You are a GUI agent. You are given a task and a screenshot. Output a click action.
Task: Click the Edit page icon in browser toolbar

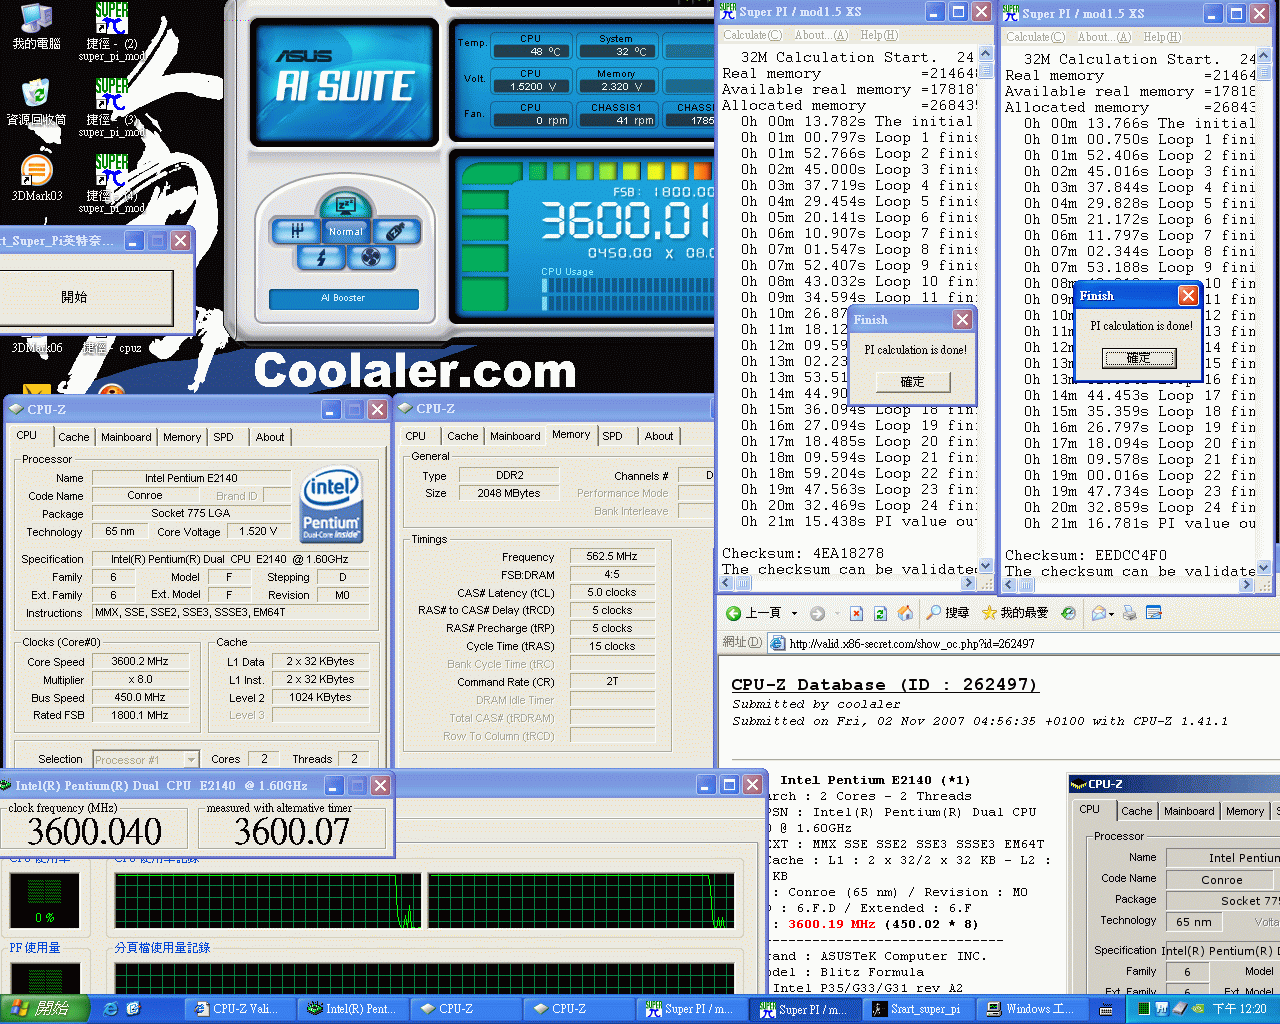point(1154,613)
